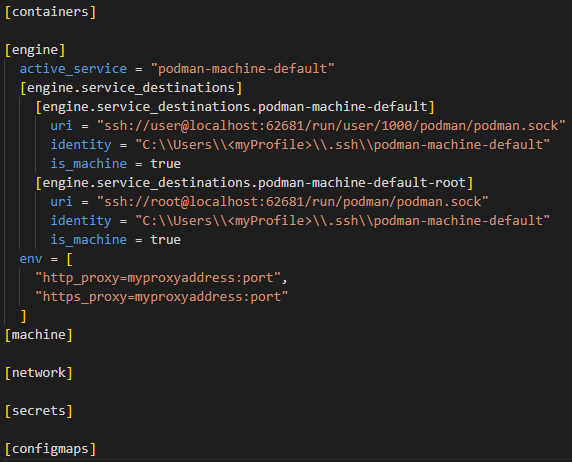
Task: Click the [configmaps] section header
Action: 50,448
